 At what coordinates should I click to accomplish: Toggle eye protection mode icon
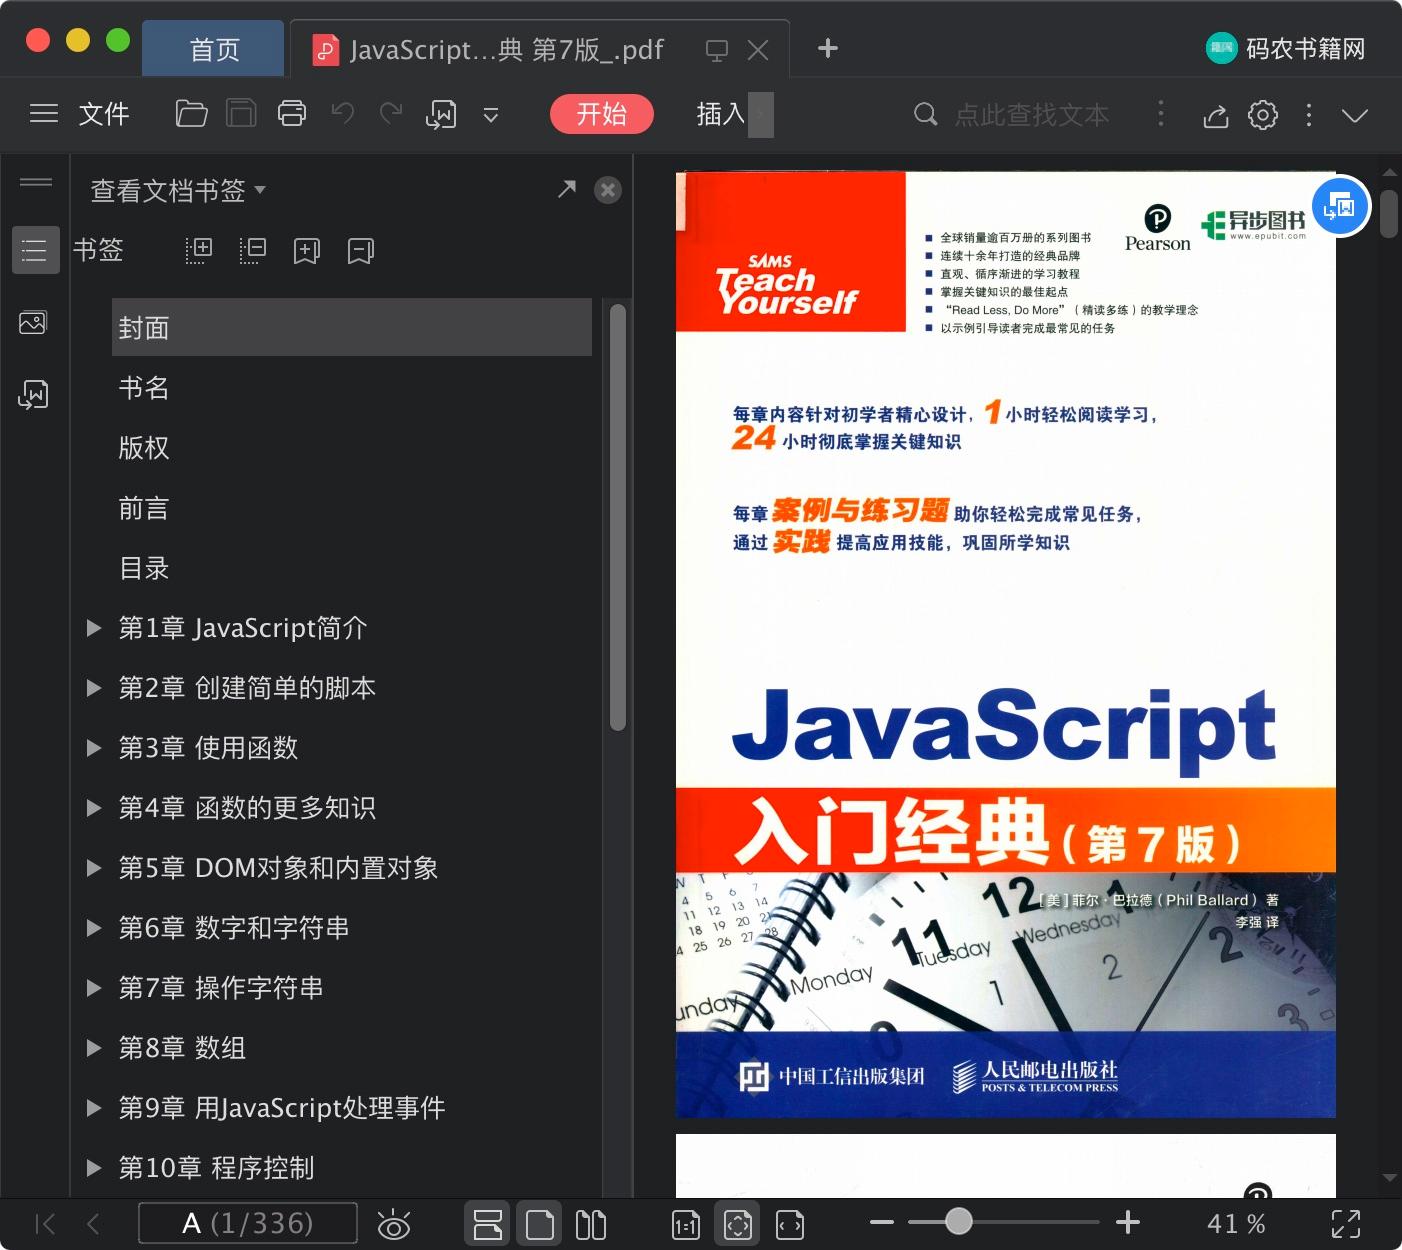tap(394, 1225)
